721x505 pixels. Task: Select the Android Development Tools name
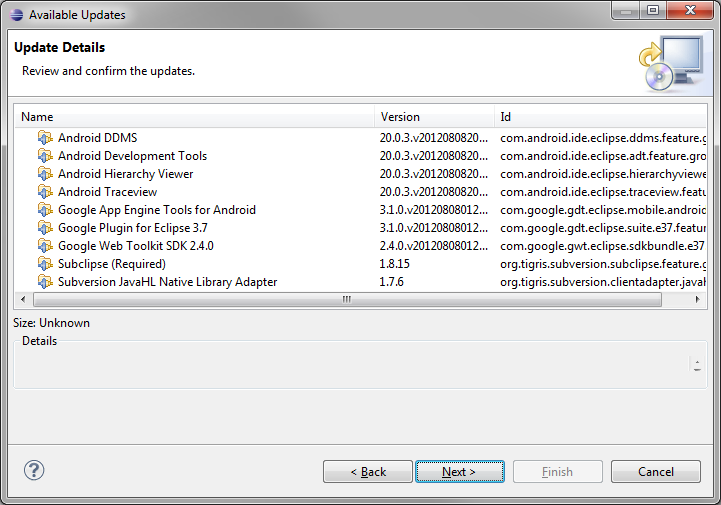point(132,155)
